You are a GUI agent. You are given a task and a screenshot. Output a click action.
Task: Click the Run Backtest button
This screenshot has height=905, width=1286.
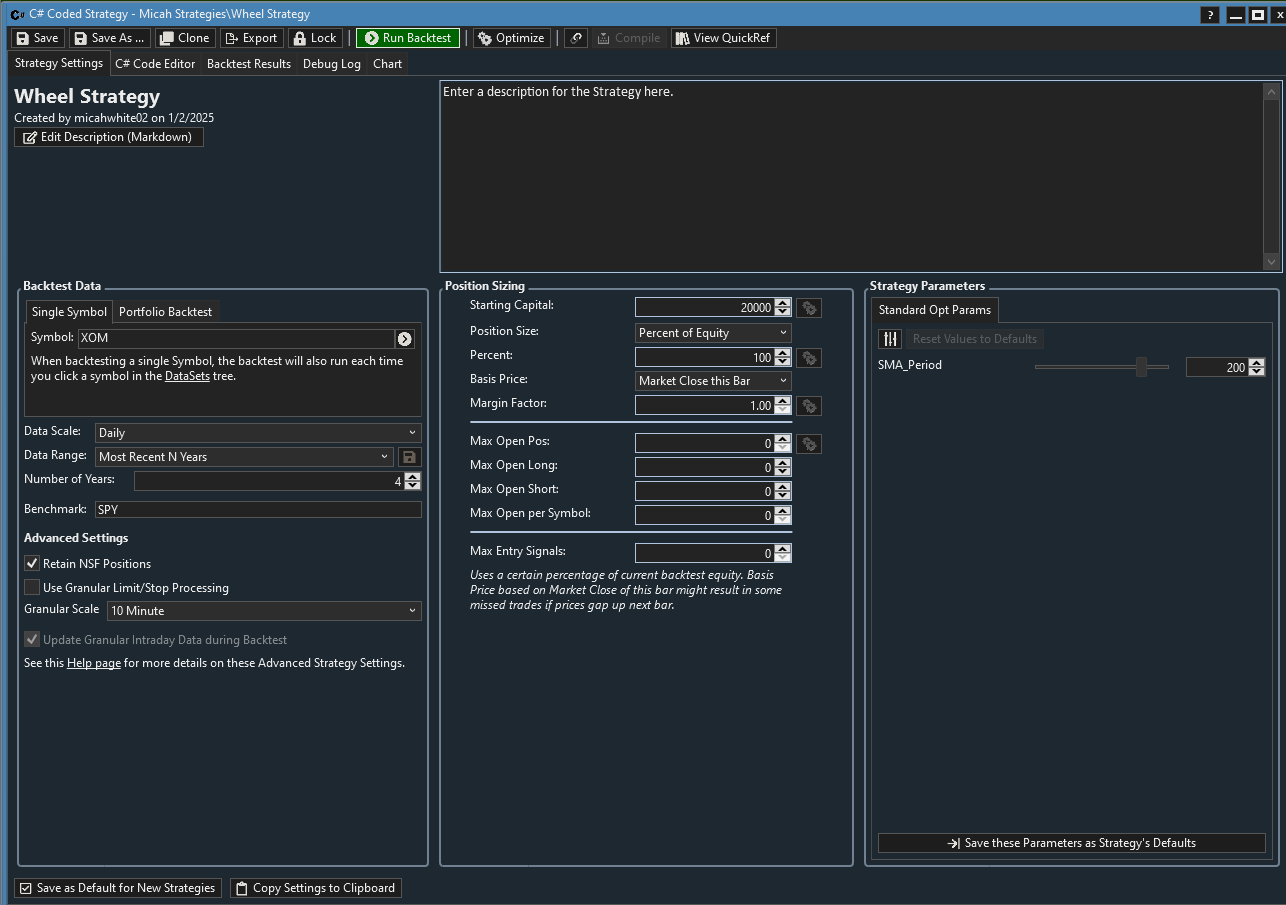click(408, 38)
